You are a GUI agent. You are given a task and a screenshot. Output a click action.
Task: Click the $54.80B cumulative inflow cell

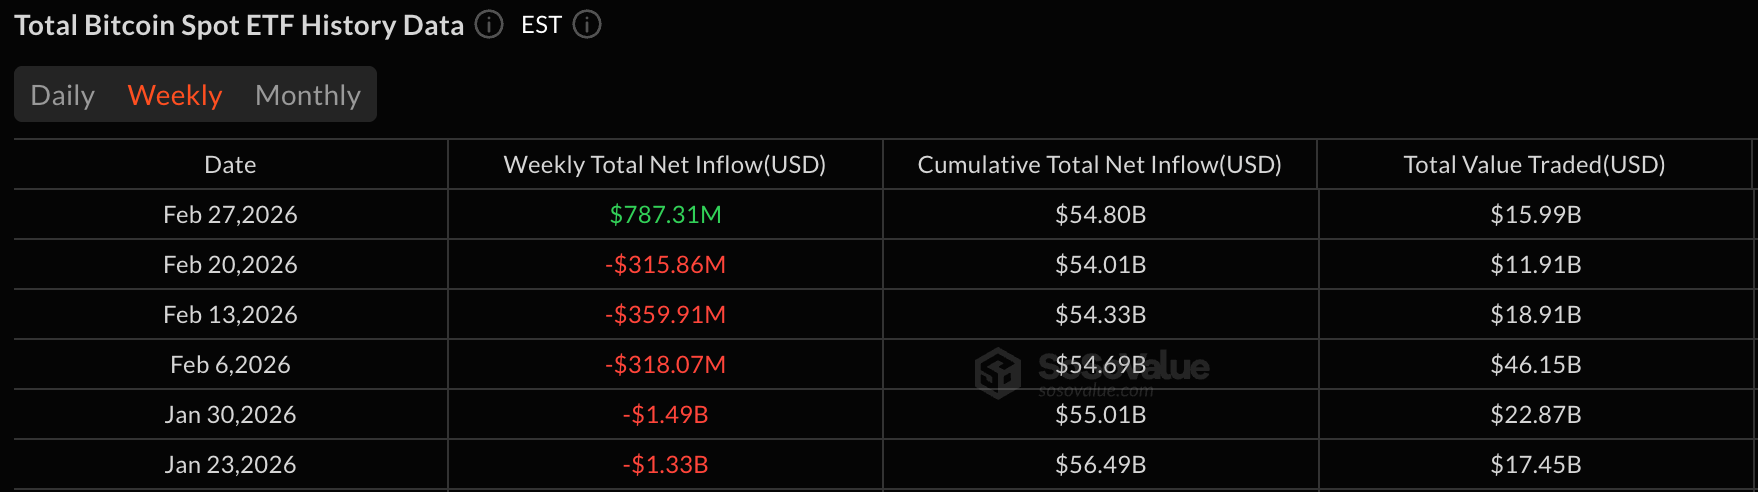1101,215
